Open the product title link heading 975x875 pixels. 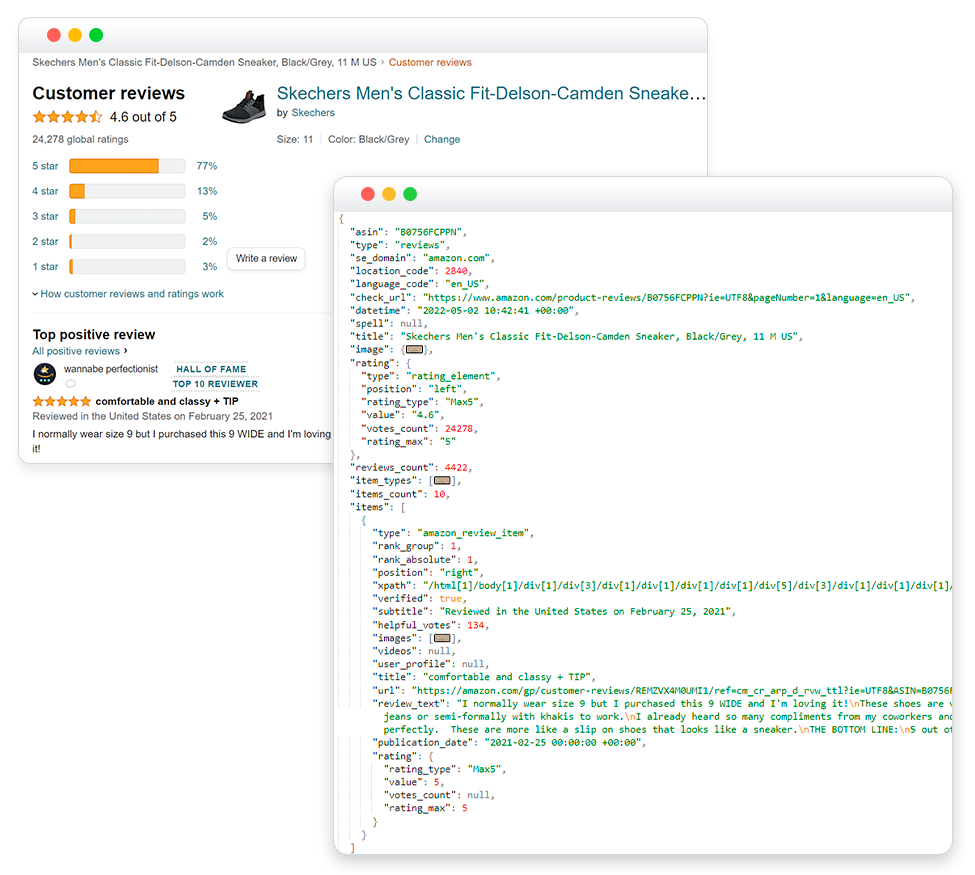[x=491, y=93]
